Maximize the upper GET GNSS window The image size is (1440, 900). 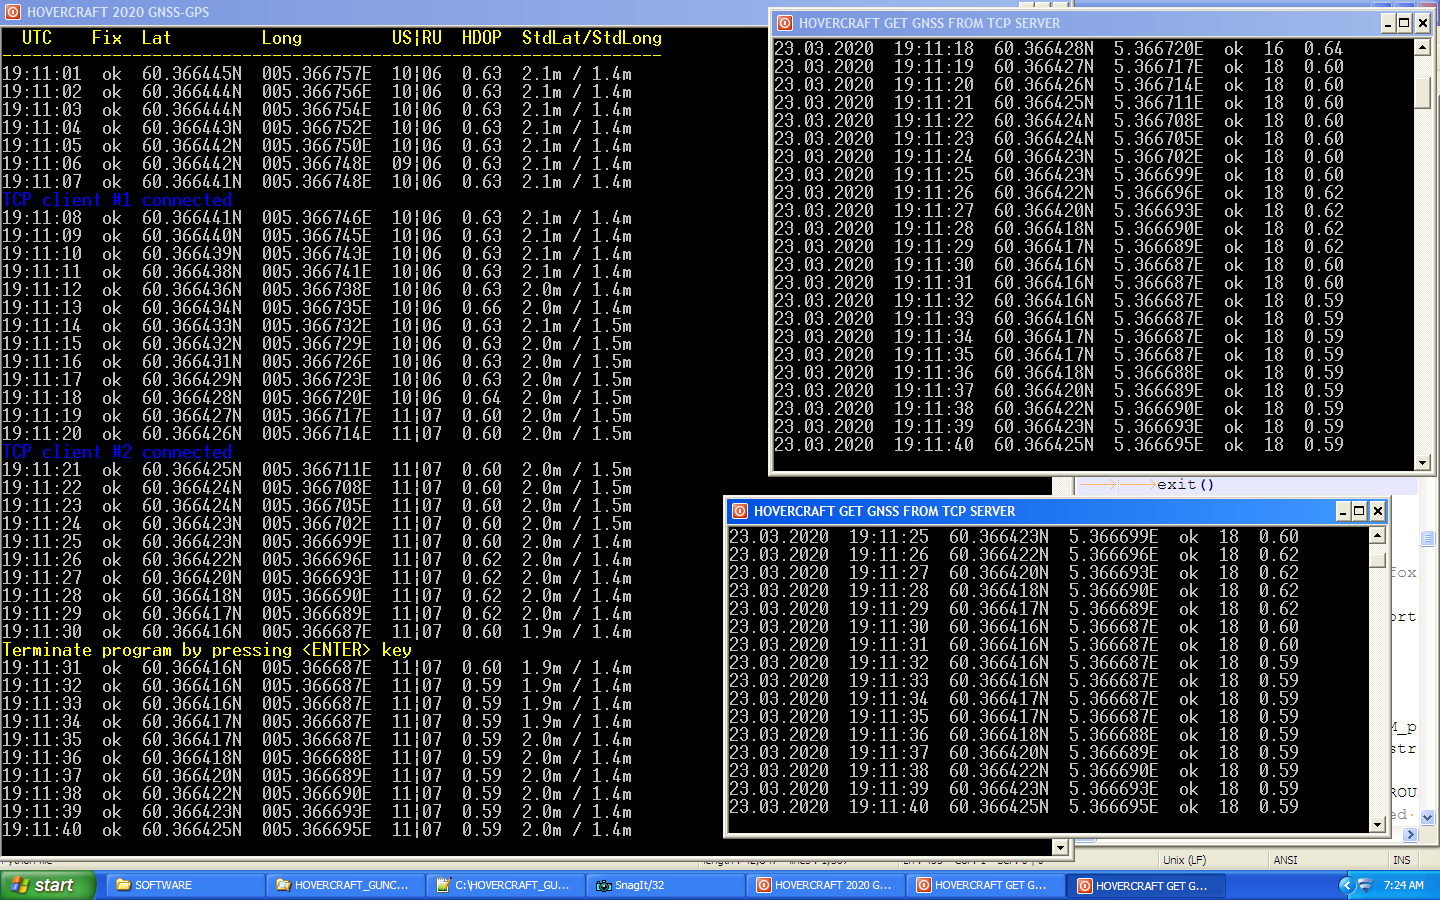coord(1404,23)
